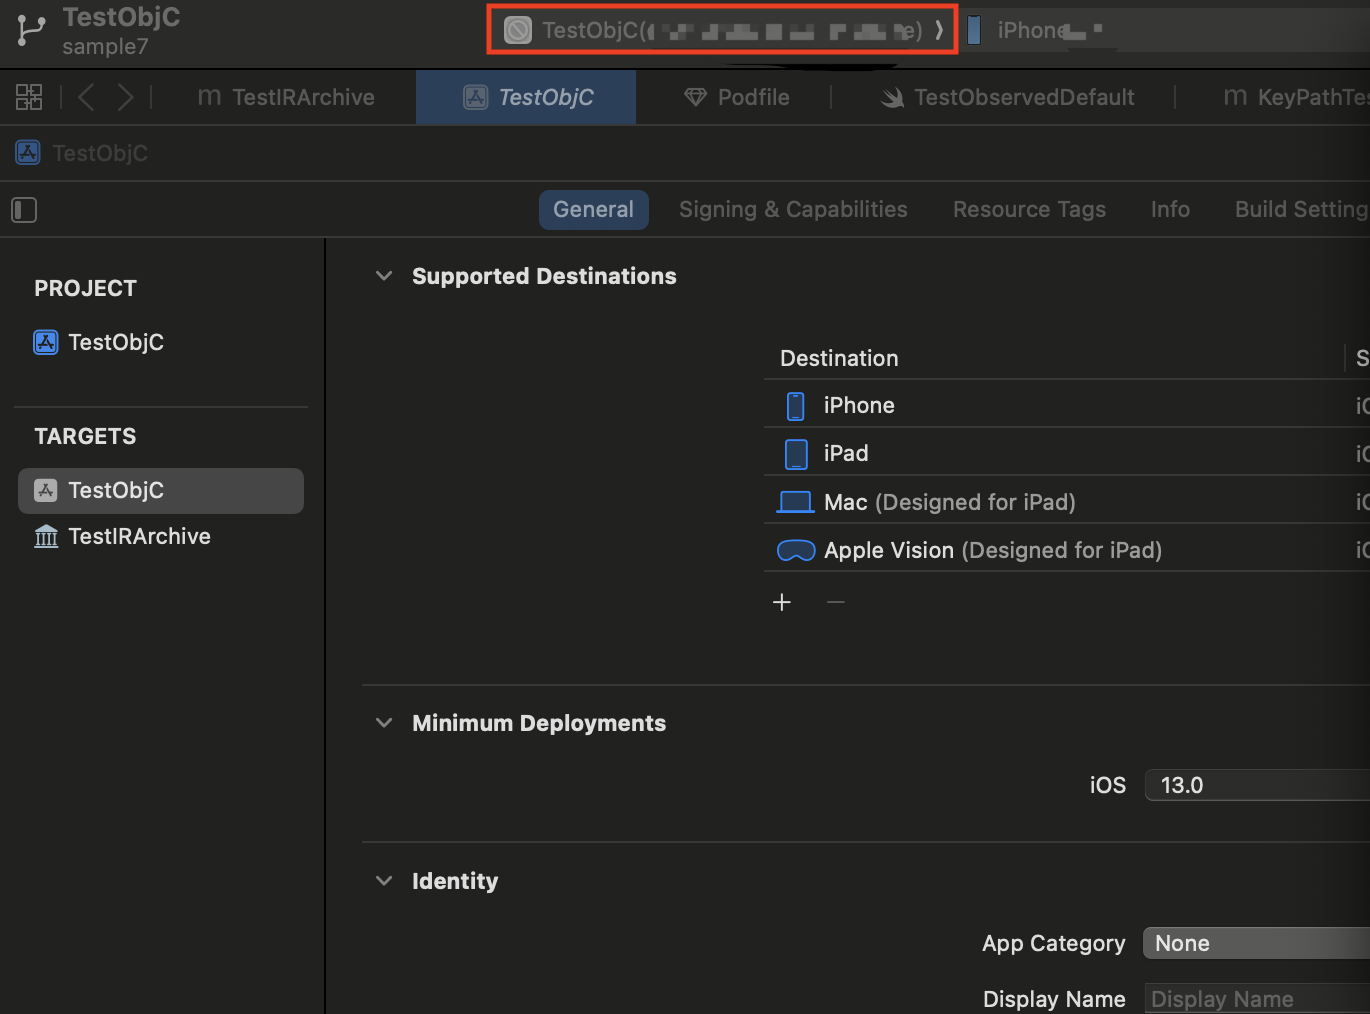The image size is (1370, 1014).
Task: Click the iPhone device icon in the toolbar
Action: pyautogui.click(x=974, y=30)
